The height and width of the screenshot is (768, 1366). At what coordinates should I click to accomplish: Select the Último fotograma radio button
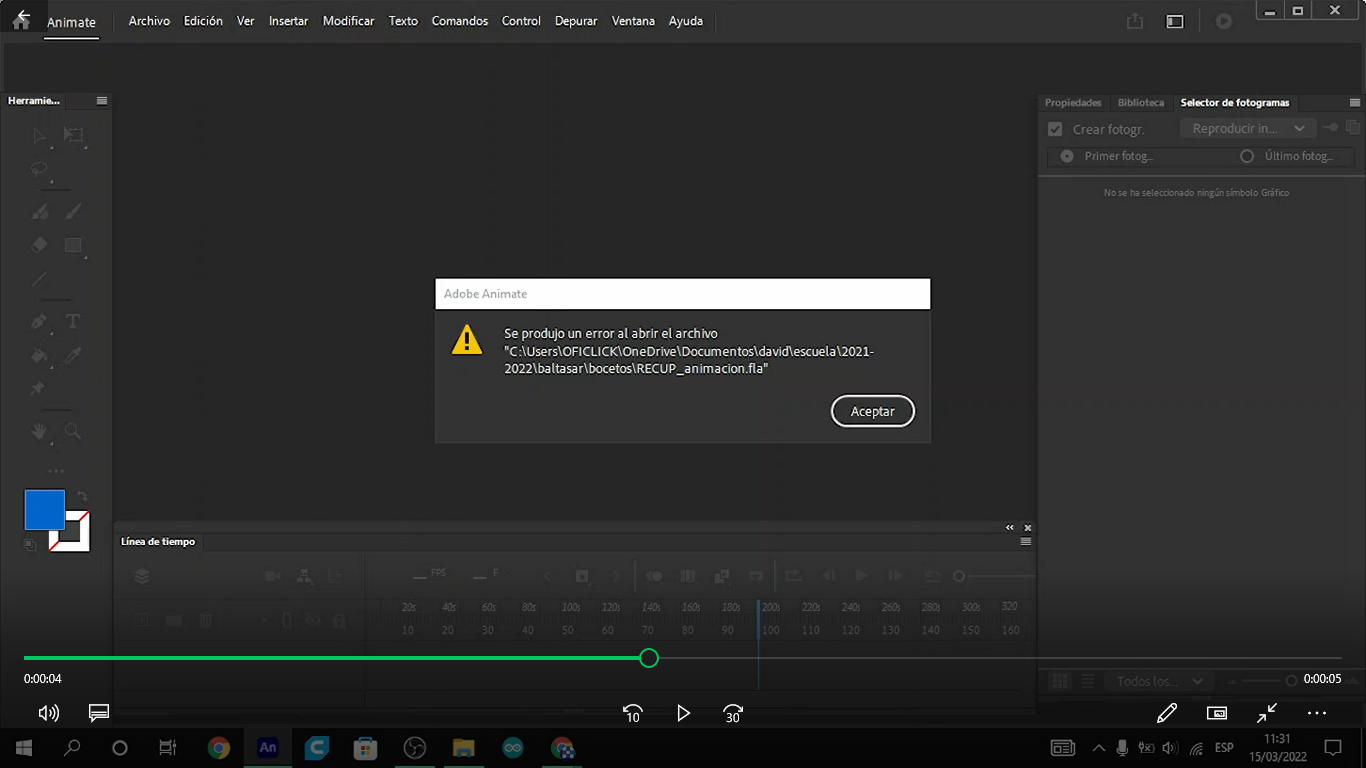tap(1247, 156)
